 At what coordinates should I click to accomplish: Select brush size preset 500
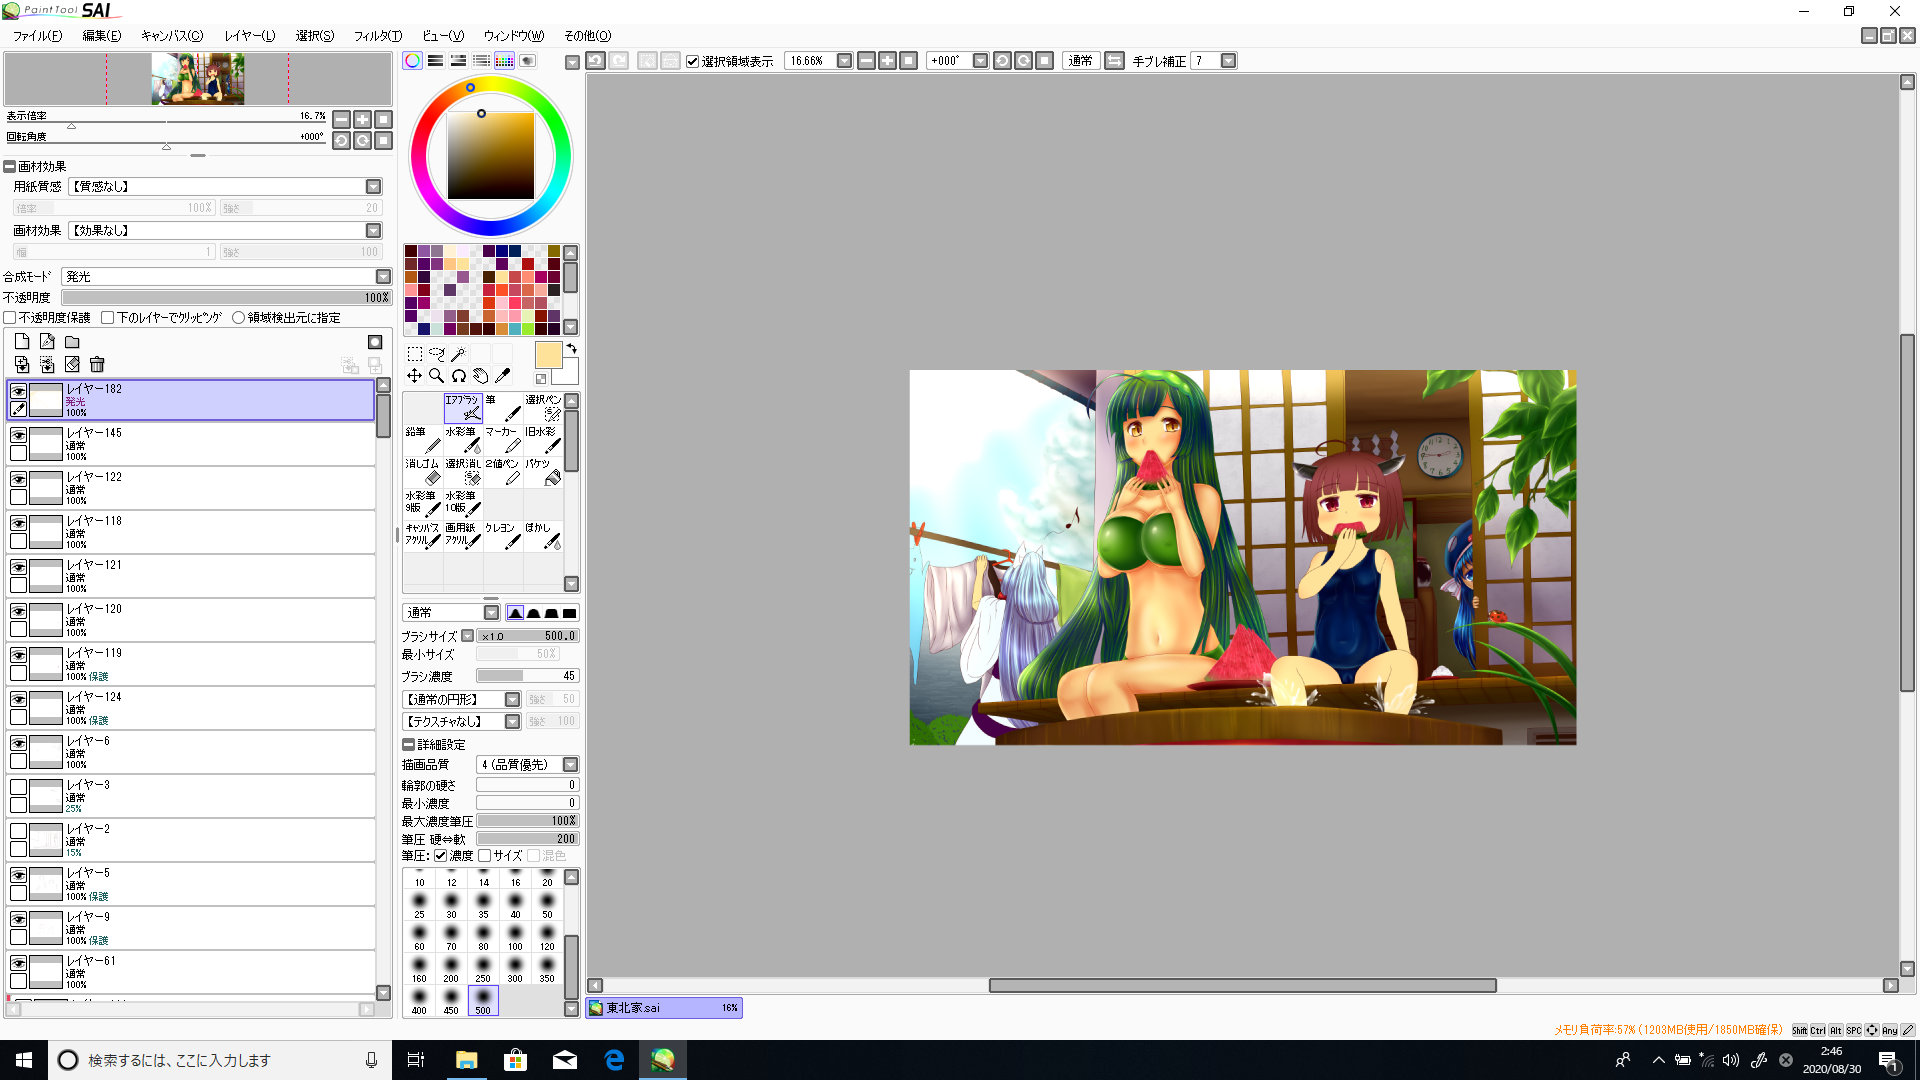click(483, 1001)
